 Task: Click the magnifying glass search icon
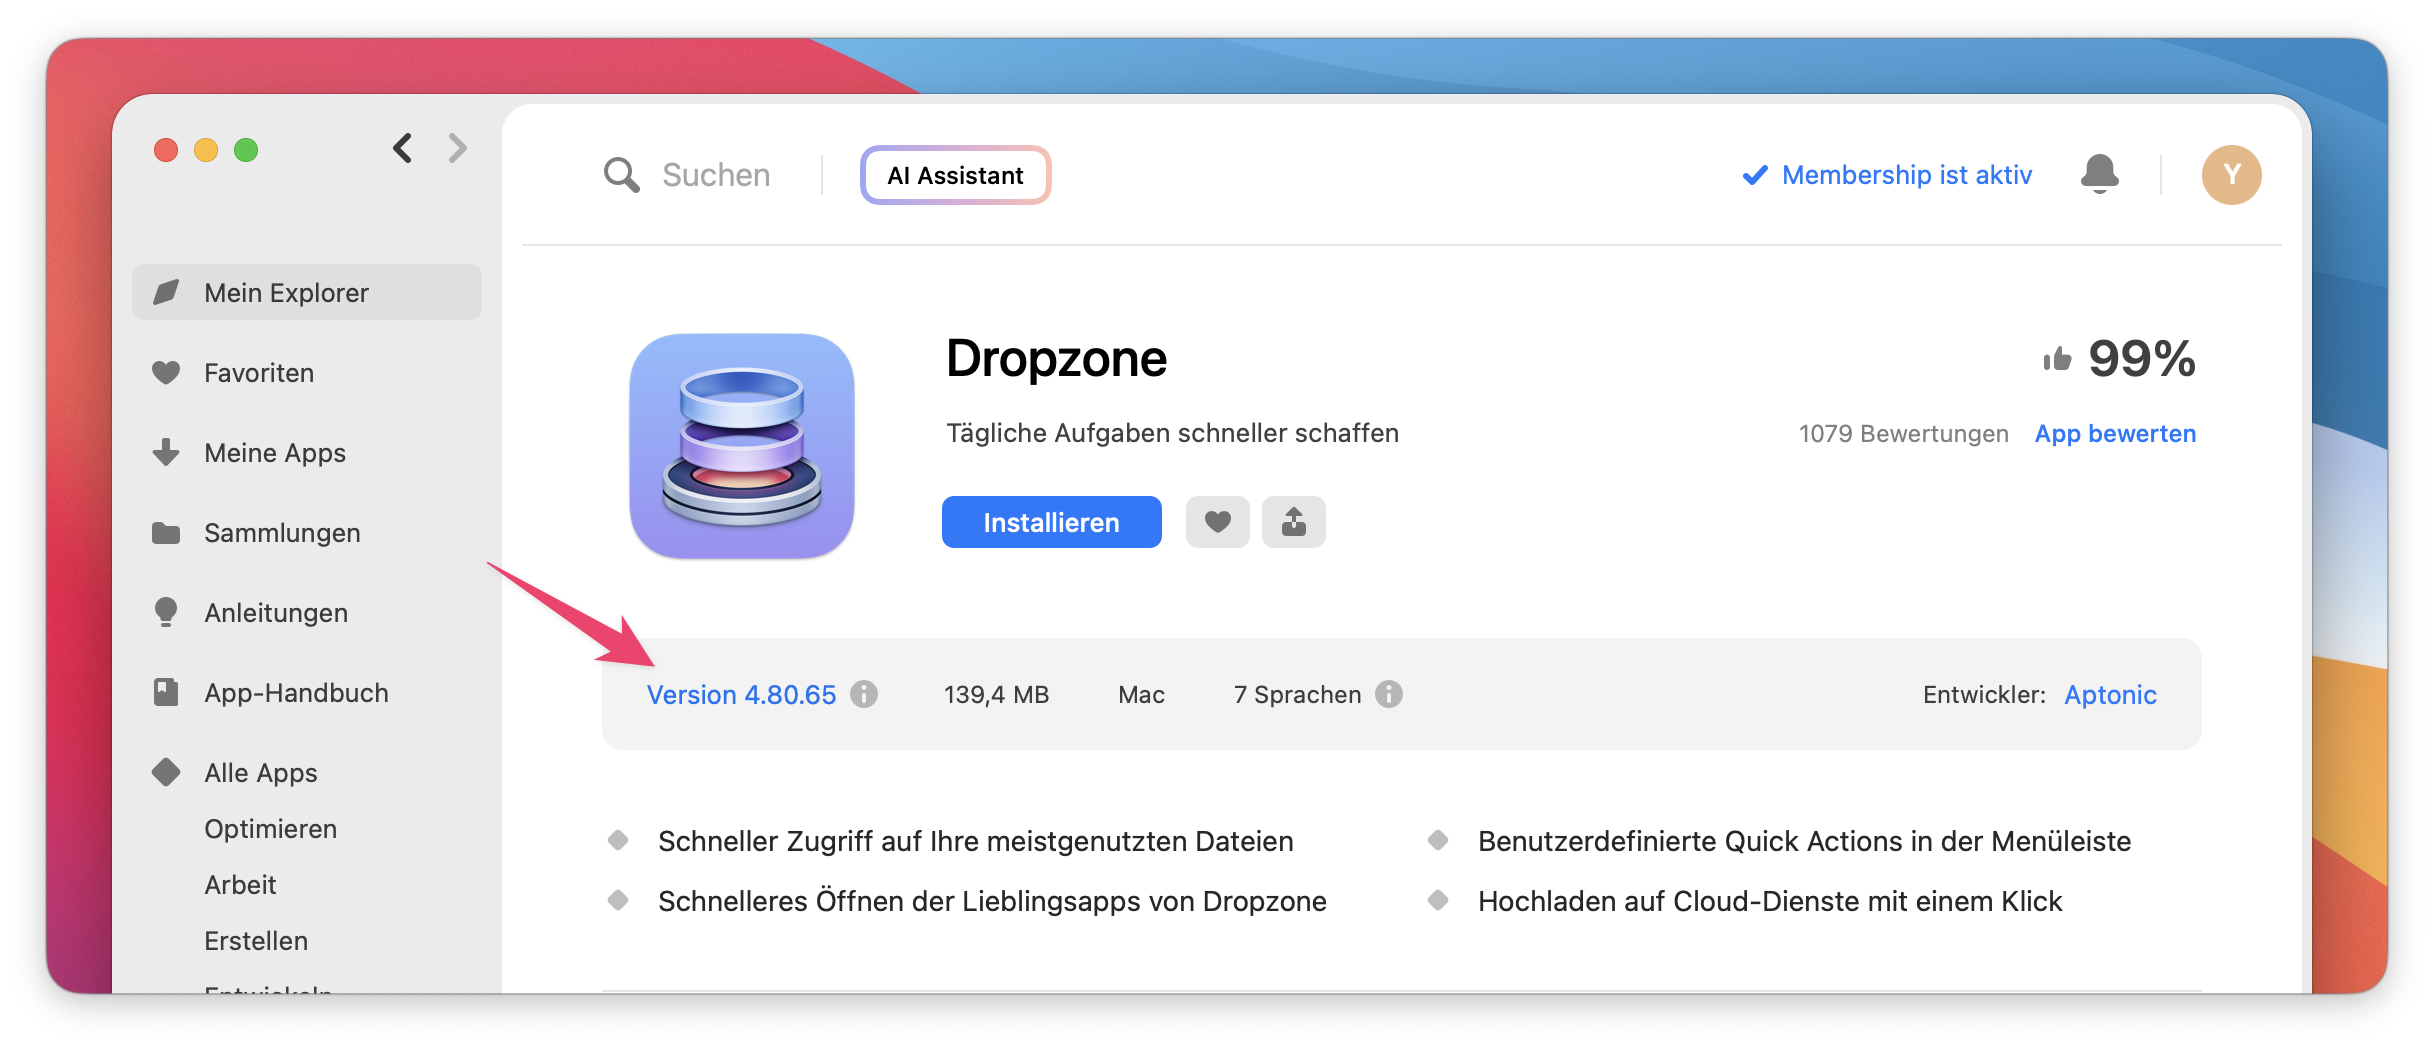point(621,175)
